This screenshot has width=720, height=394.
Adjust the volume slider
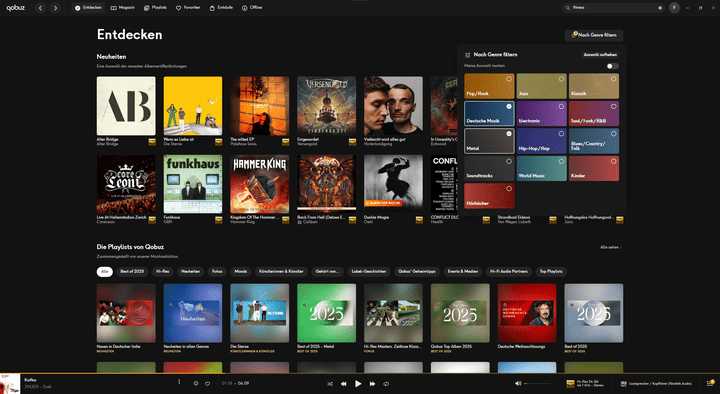coord(537,383)
